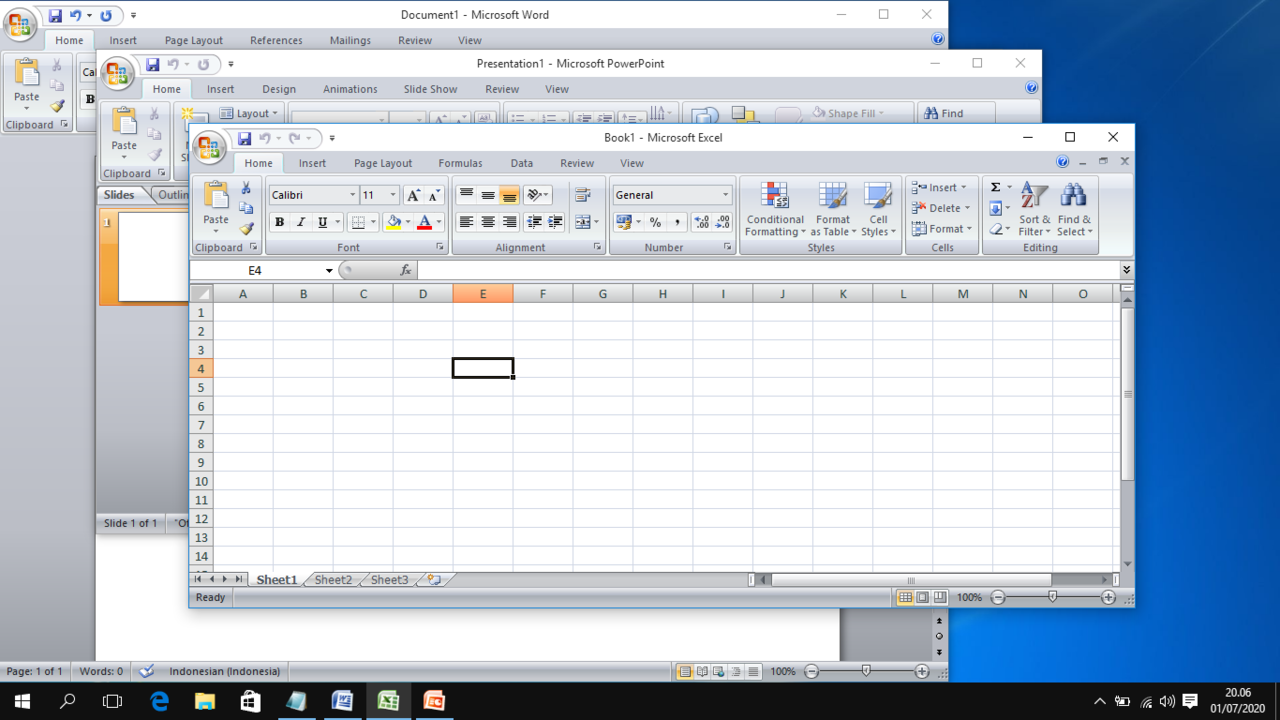Toggle Center alignment in Excel
The height and width of the screenshot is (720, 1280).
tap(488, 222)
